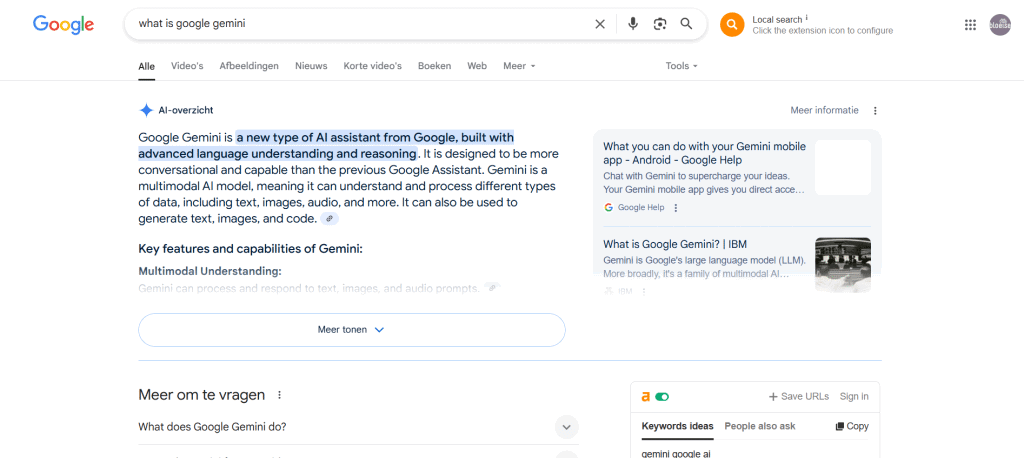1024x458 pixels.
Task: Switch to the Afbeeldingen tab
Action: pos(249,66)
